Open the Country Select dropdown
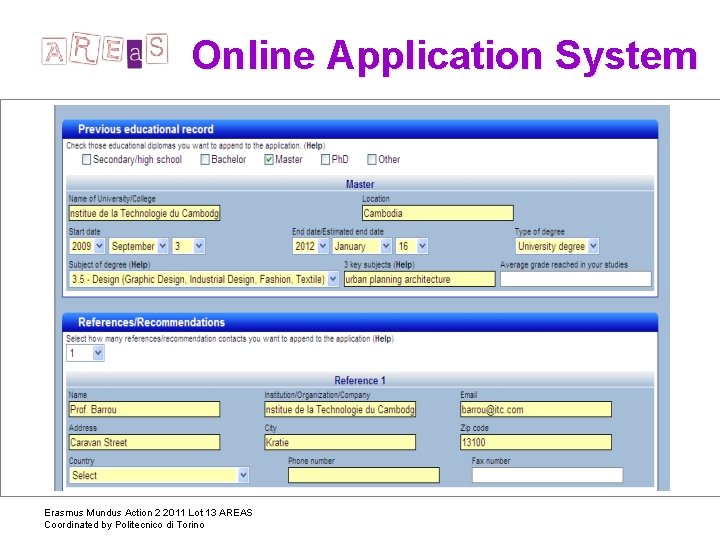The height and width of the screenshot is (540, 720). 159,475
